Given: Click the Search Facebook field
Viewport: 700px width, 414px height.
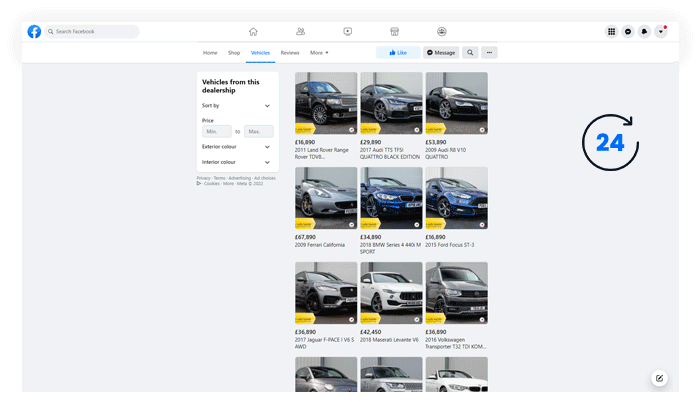Looking at the screenshot, I should 92,31.
